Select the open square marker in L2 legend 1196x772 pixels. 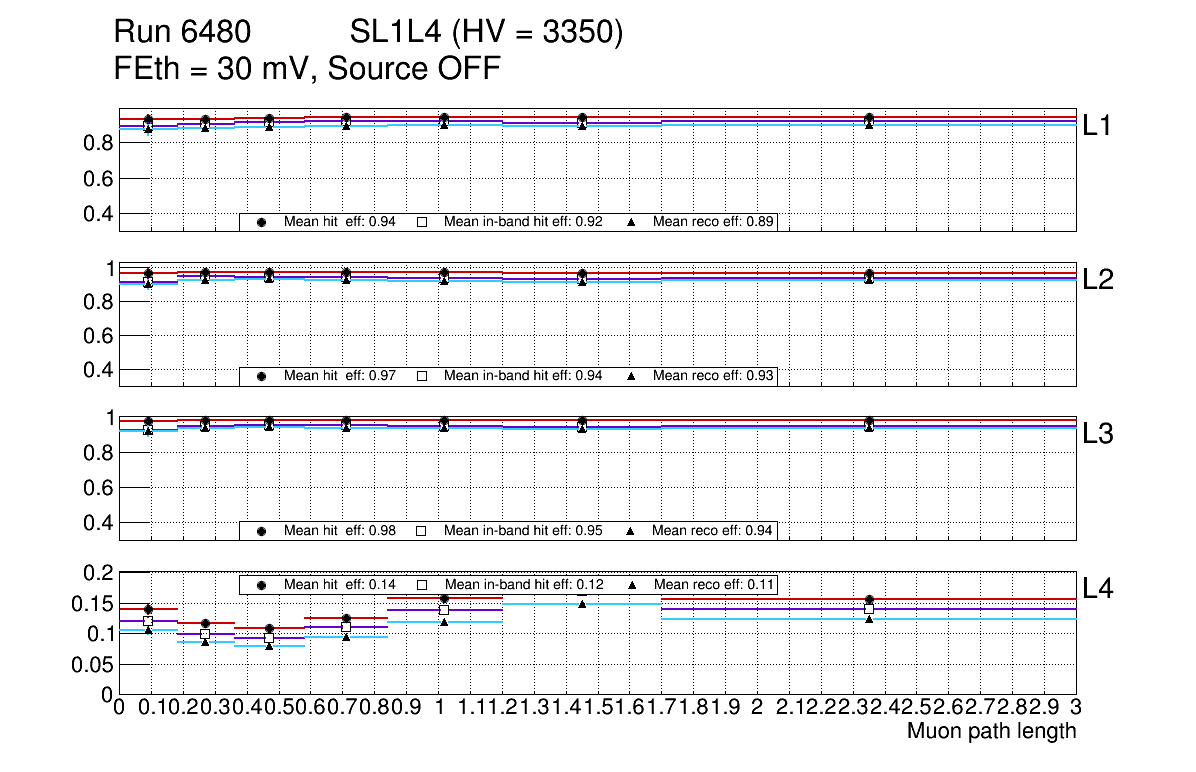pyautogui.click(x=422, y=376)
